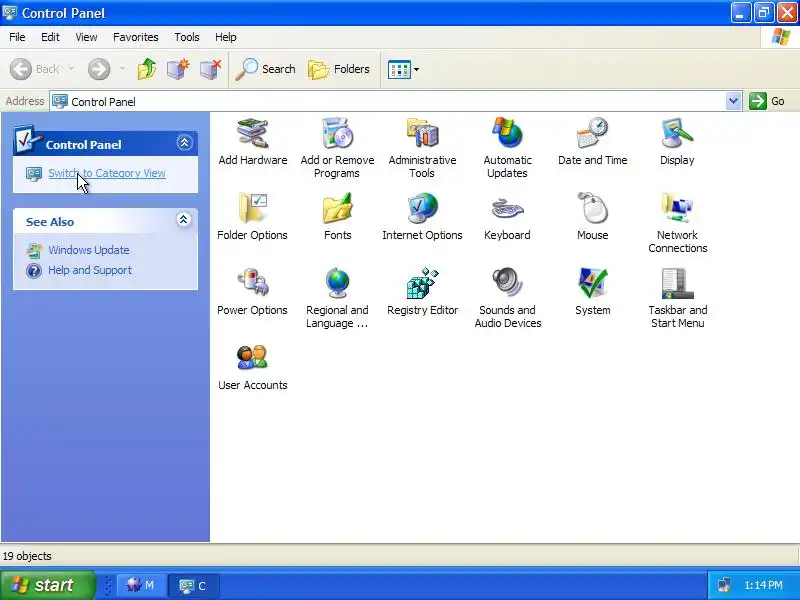This screenshot has width=800, height=600.
Task: Open the Views dropdown button
Action: point(403,69)
